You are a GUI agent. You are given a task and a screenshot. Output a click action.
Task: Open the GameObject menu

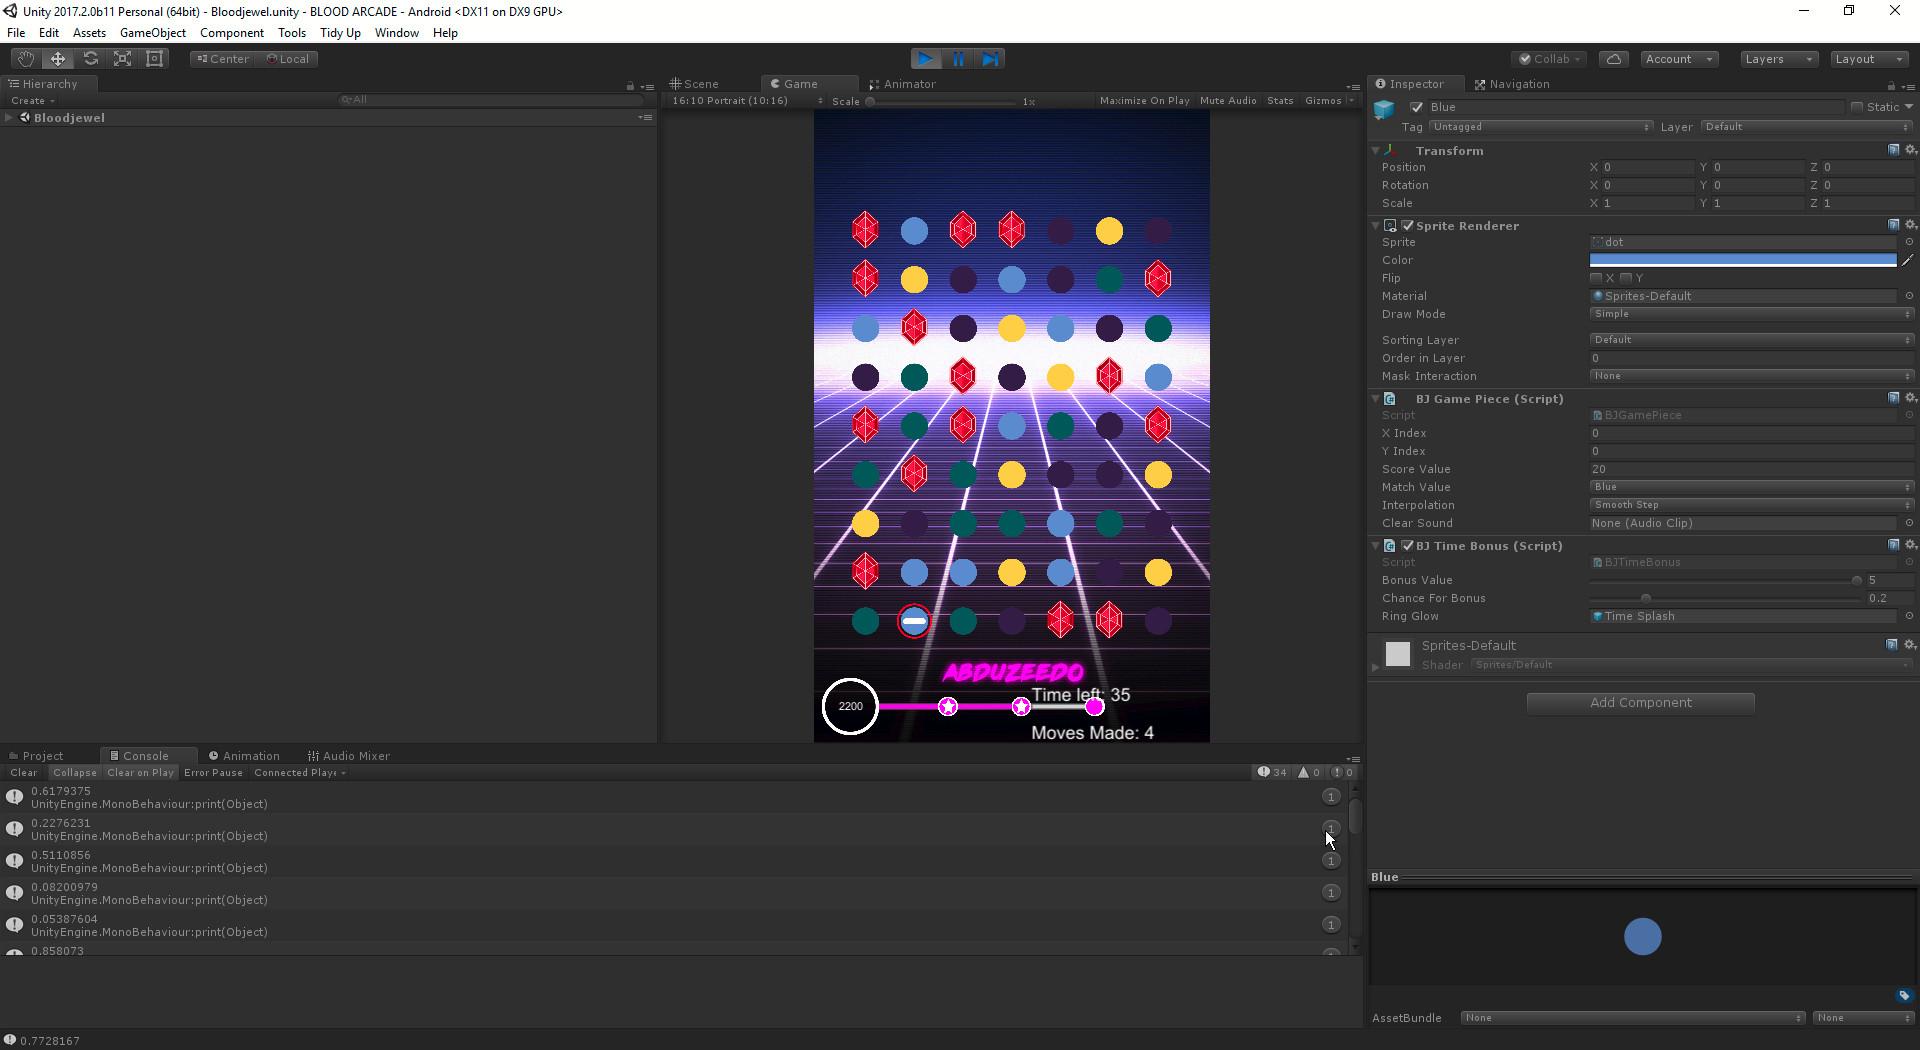tap(153, 33)
